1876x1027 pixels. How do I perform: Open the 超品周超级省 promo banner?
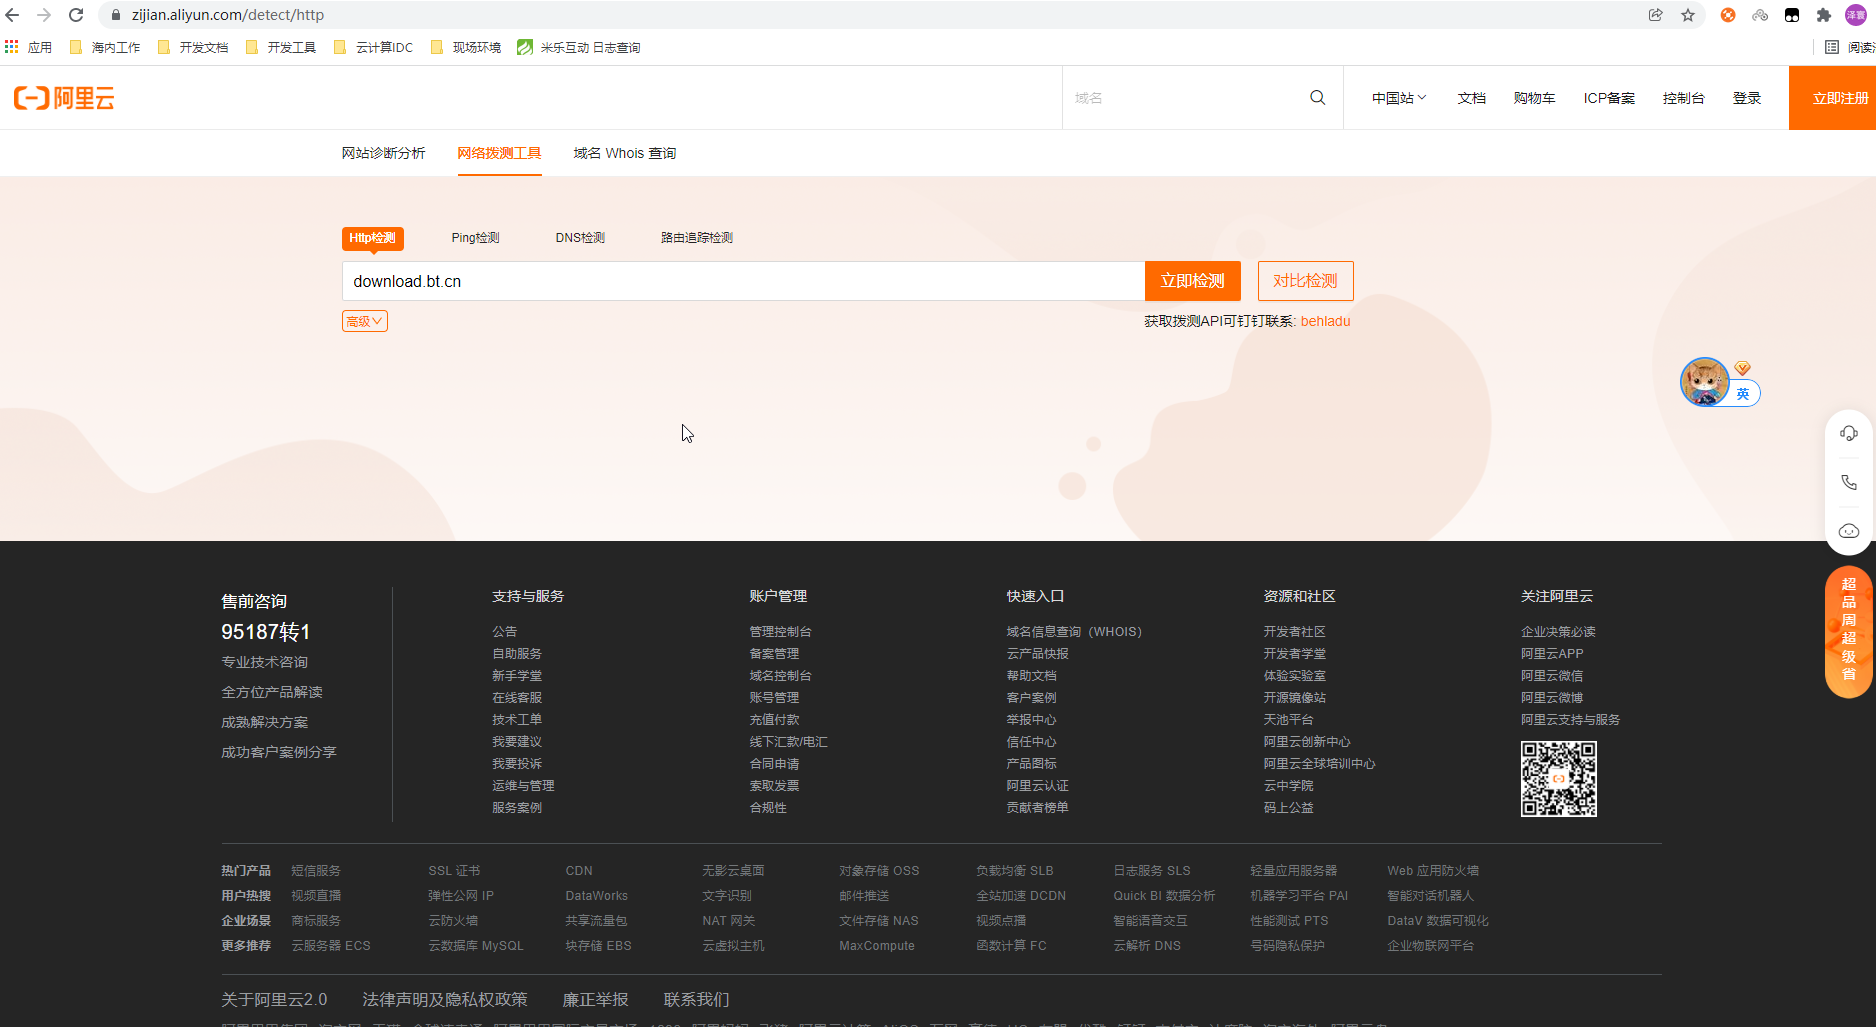(x=1849, y=632)
